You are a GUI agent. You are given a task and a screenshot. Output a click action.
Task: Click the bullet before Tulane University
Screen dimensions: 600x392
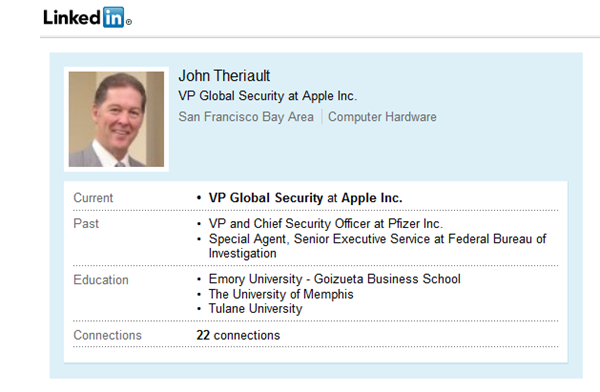tap(199, 309)
